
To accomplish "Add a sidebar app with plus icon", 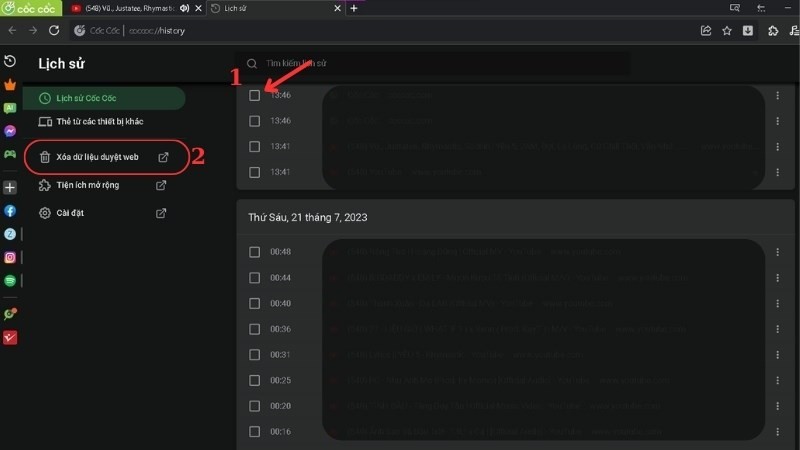I will [x=10, y=187].
